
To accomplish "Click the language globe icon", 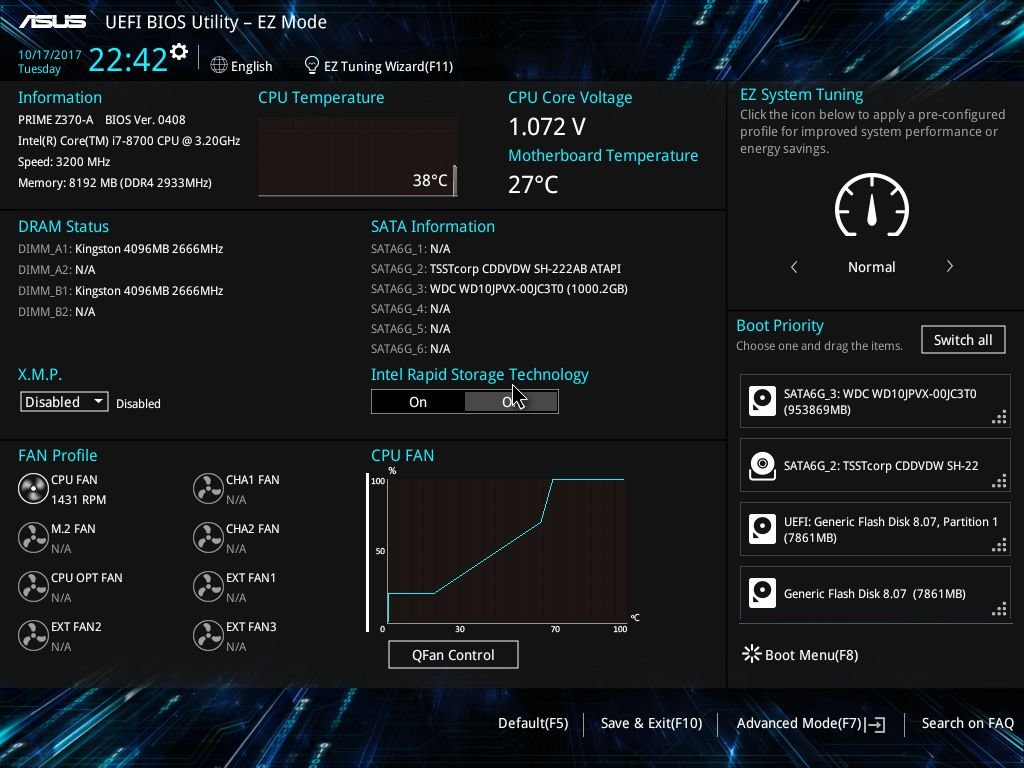I will pyautogui.click(x=219, y=65).
